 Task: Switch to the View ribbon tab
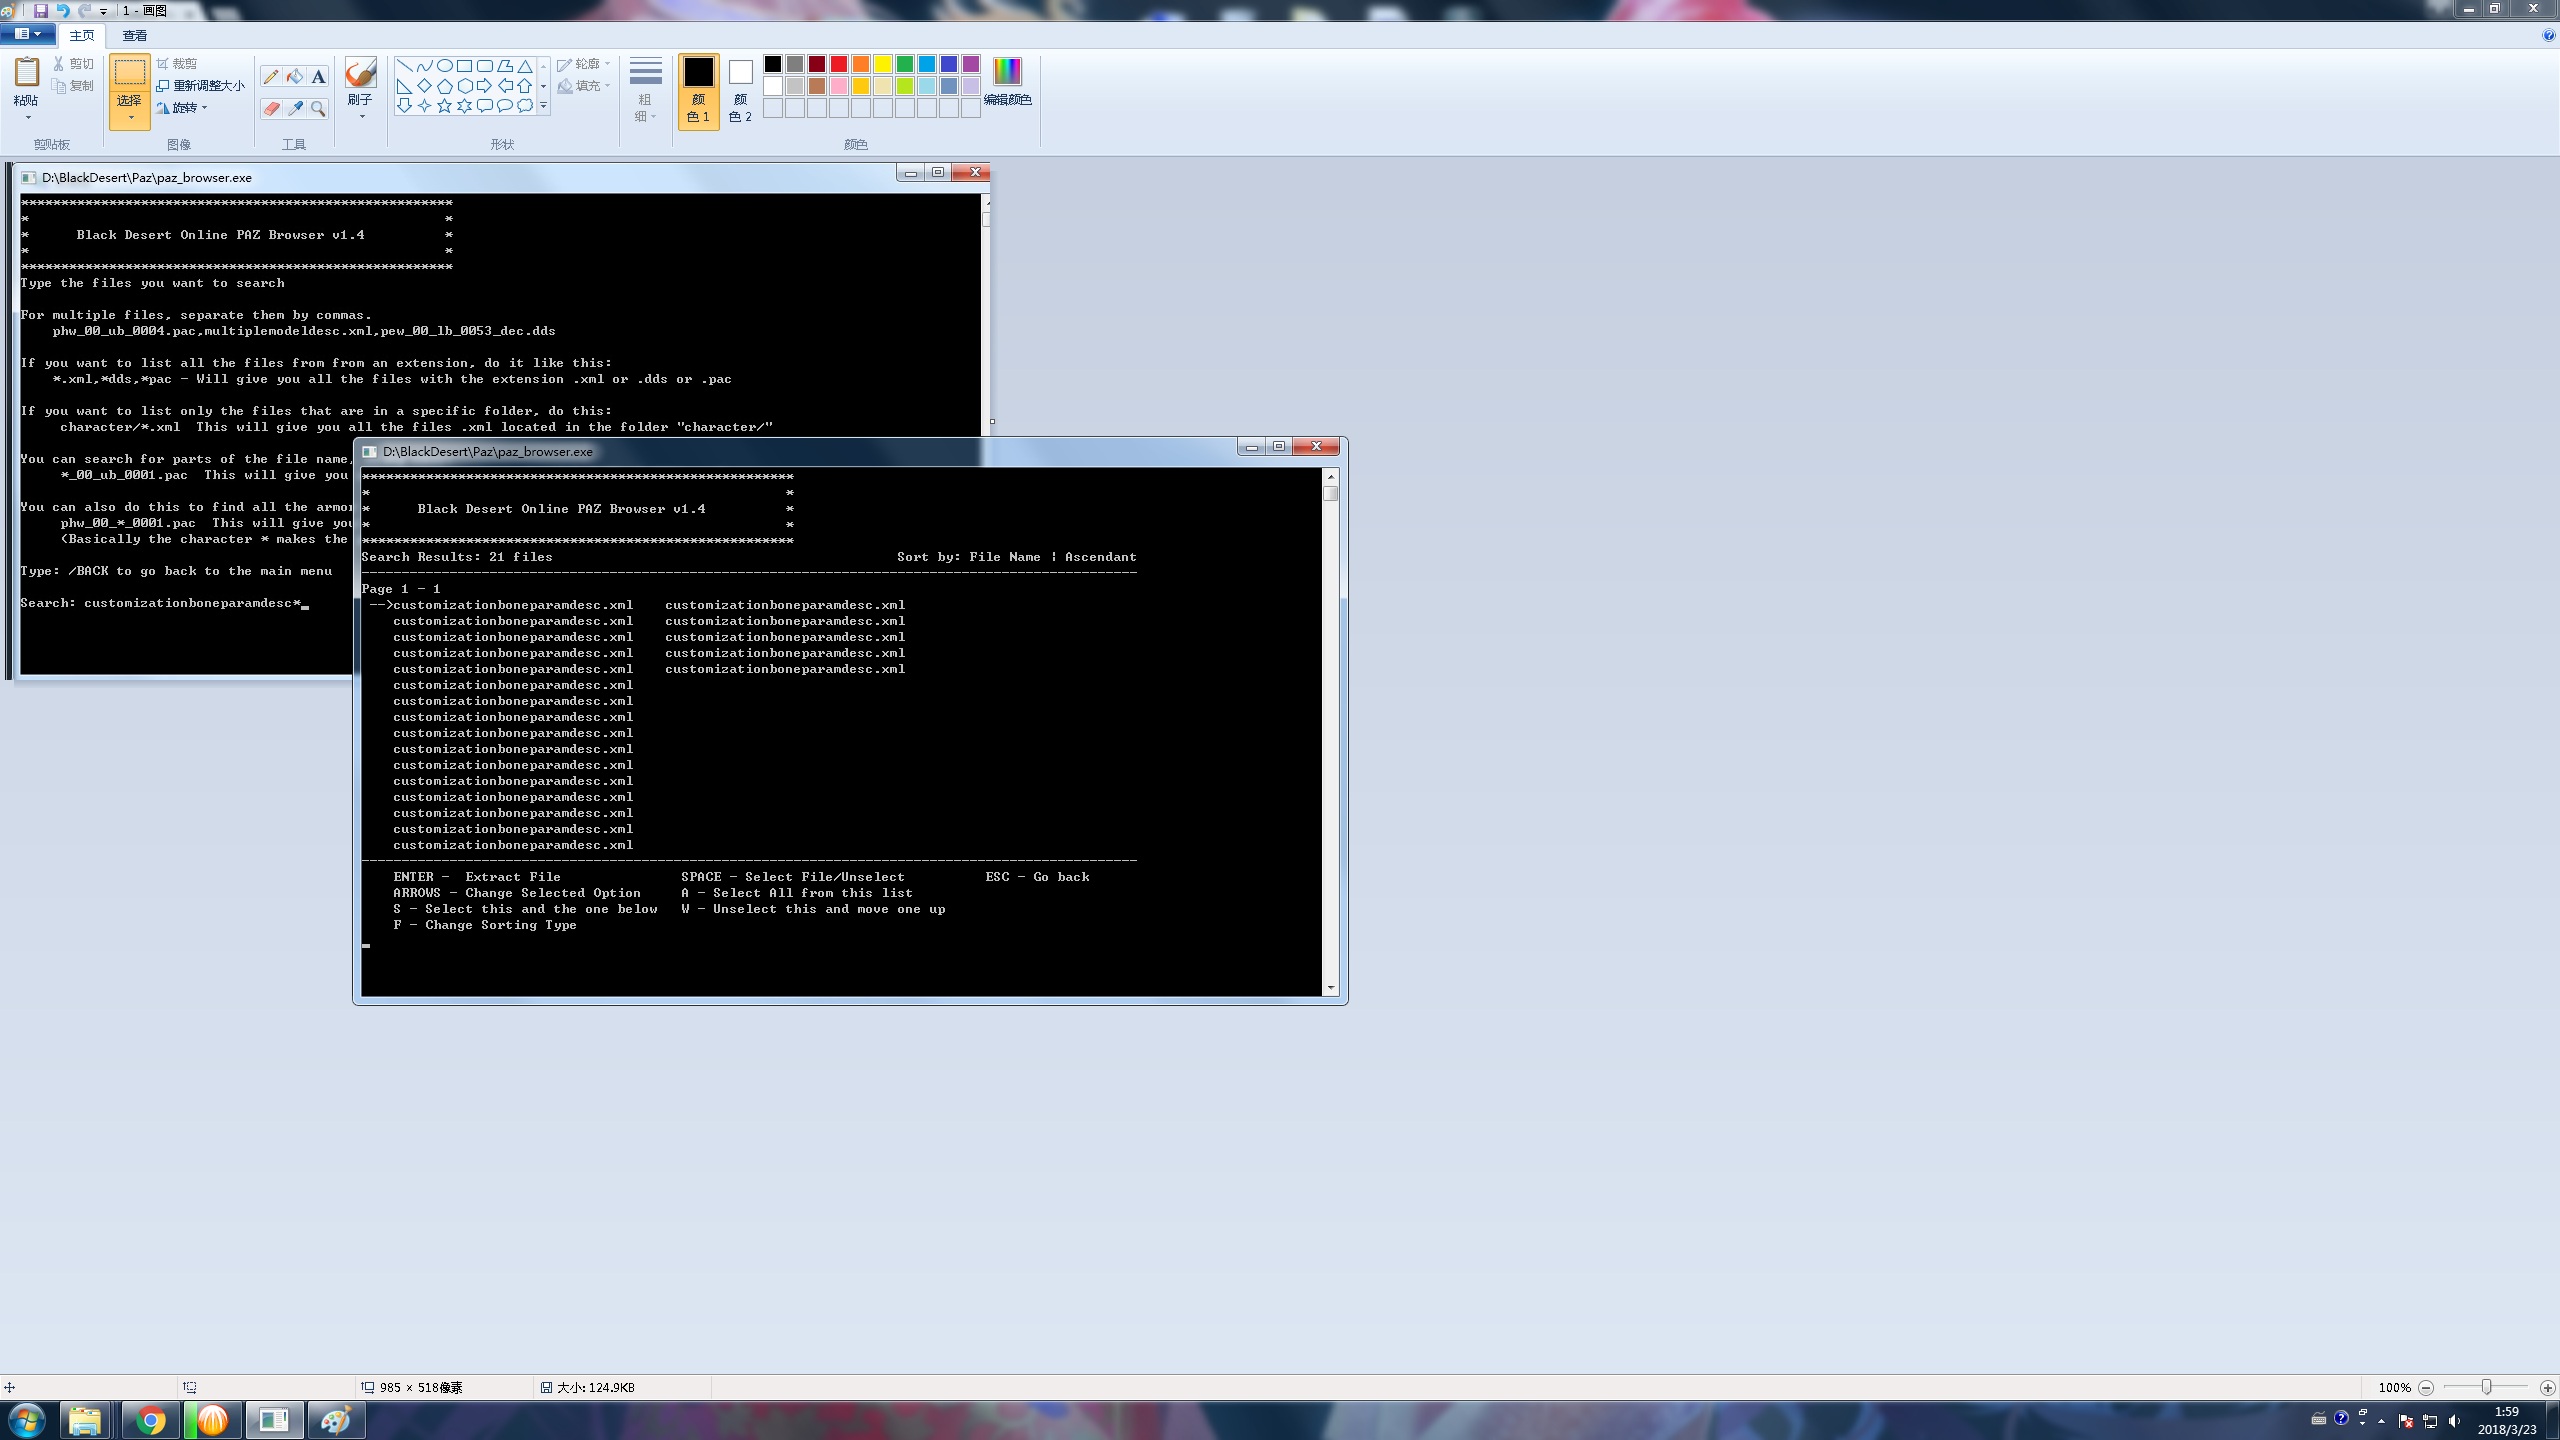(134, 35)
